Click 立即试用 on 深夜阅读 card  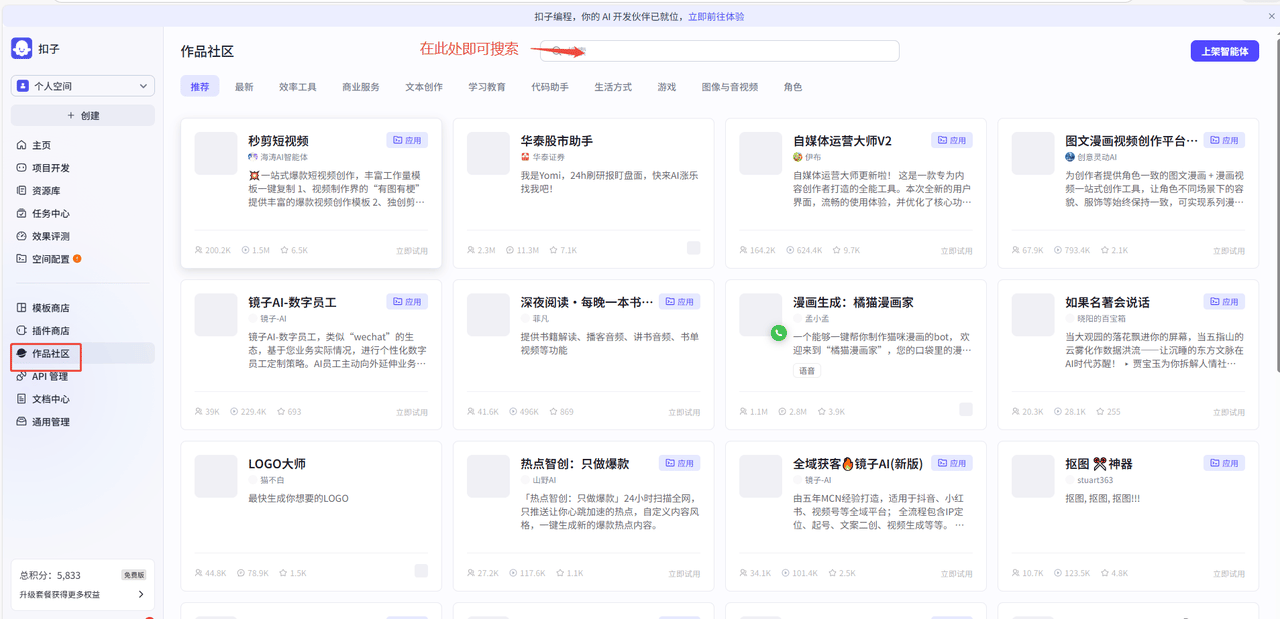[x=684, y=412]
